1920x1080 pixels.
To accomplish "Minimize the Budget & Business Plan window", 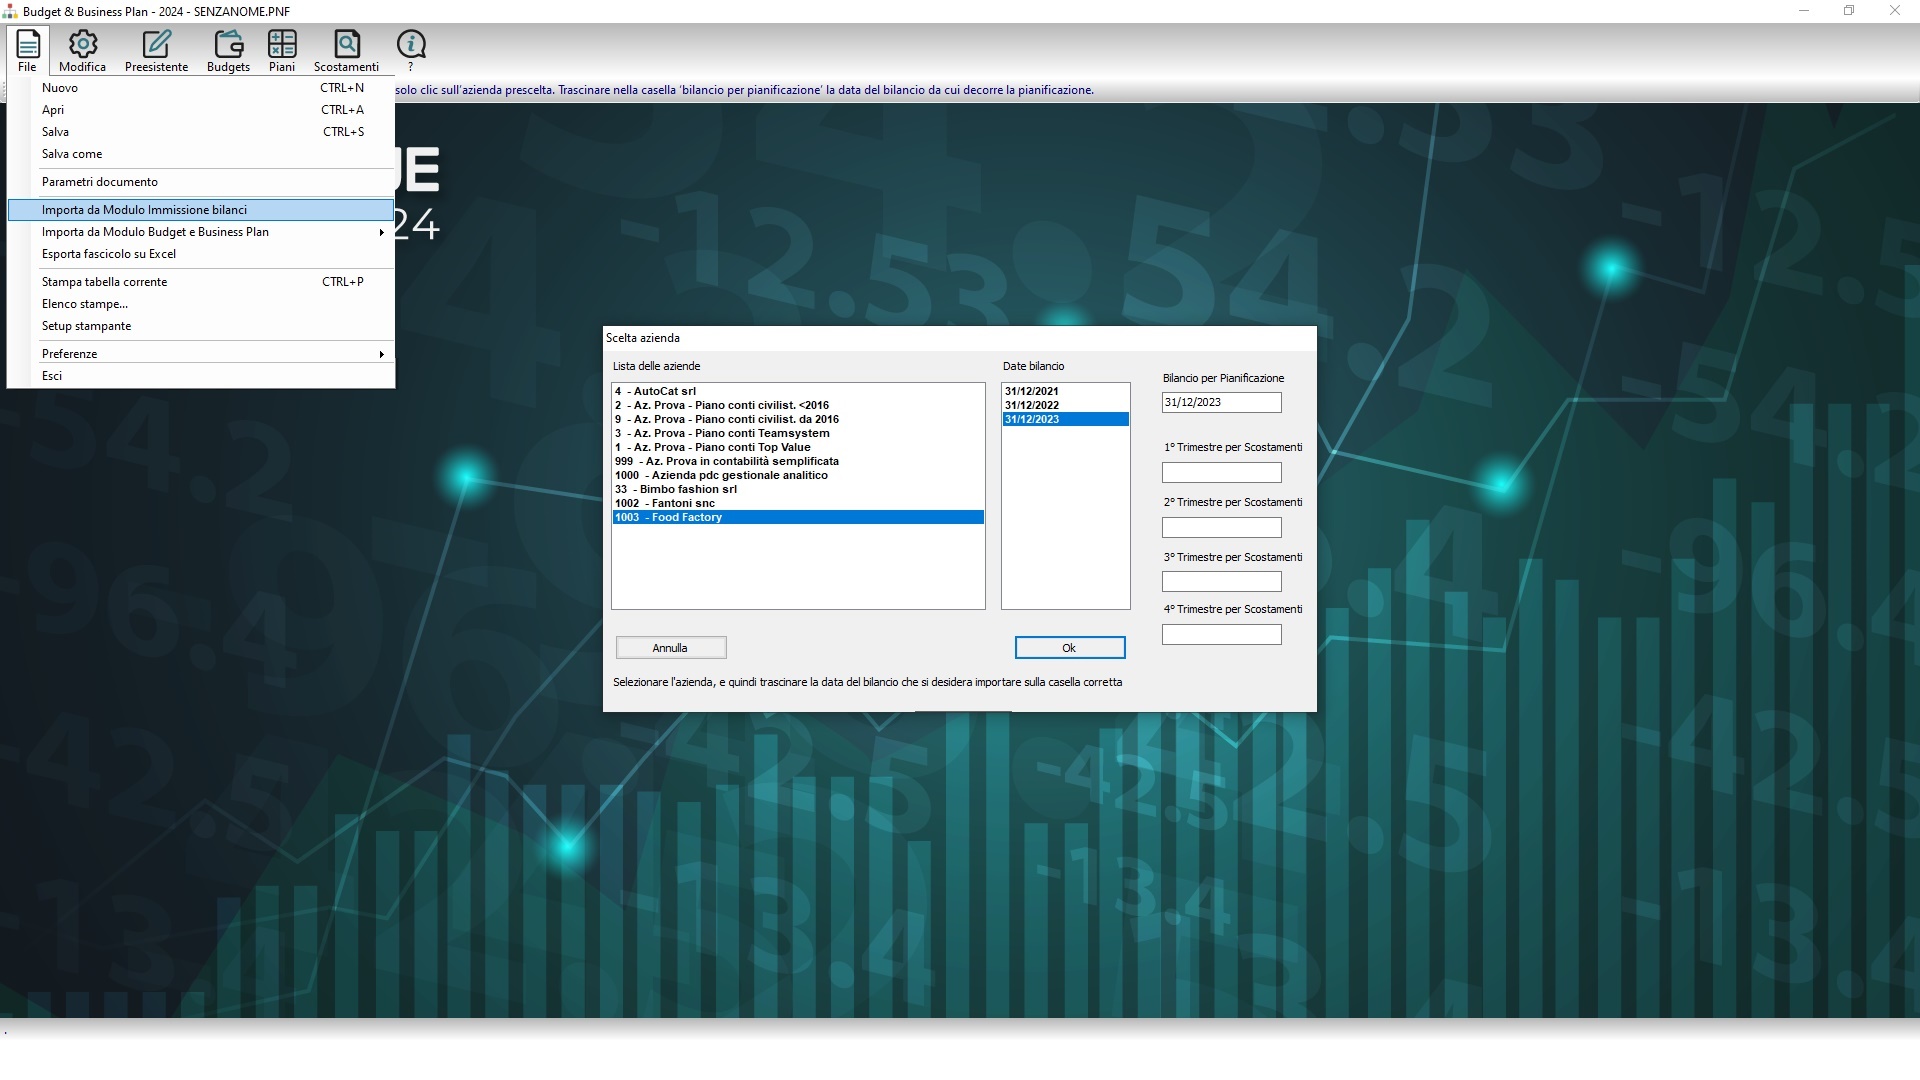I will pos(1804,11).
